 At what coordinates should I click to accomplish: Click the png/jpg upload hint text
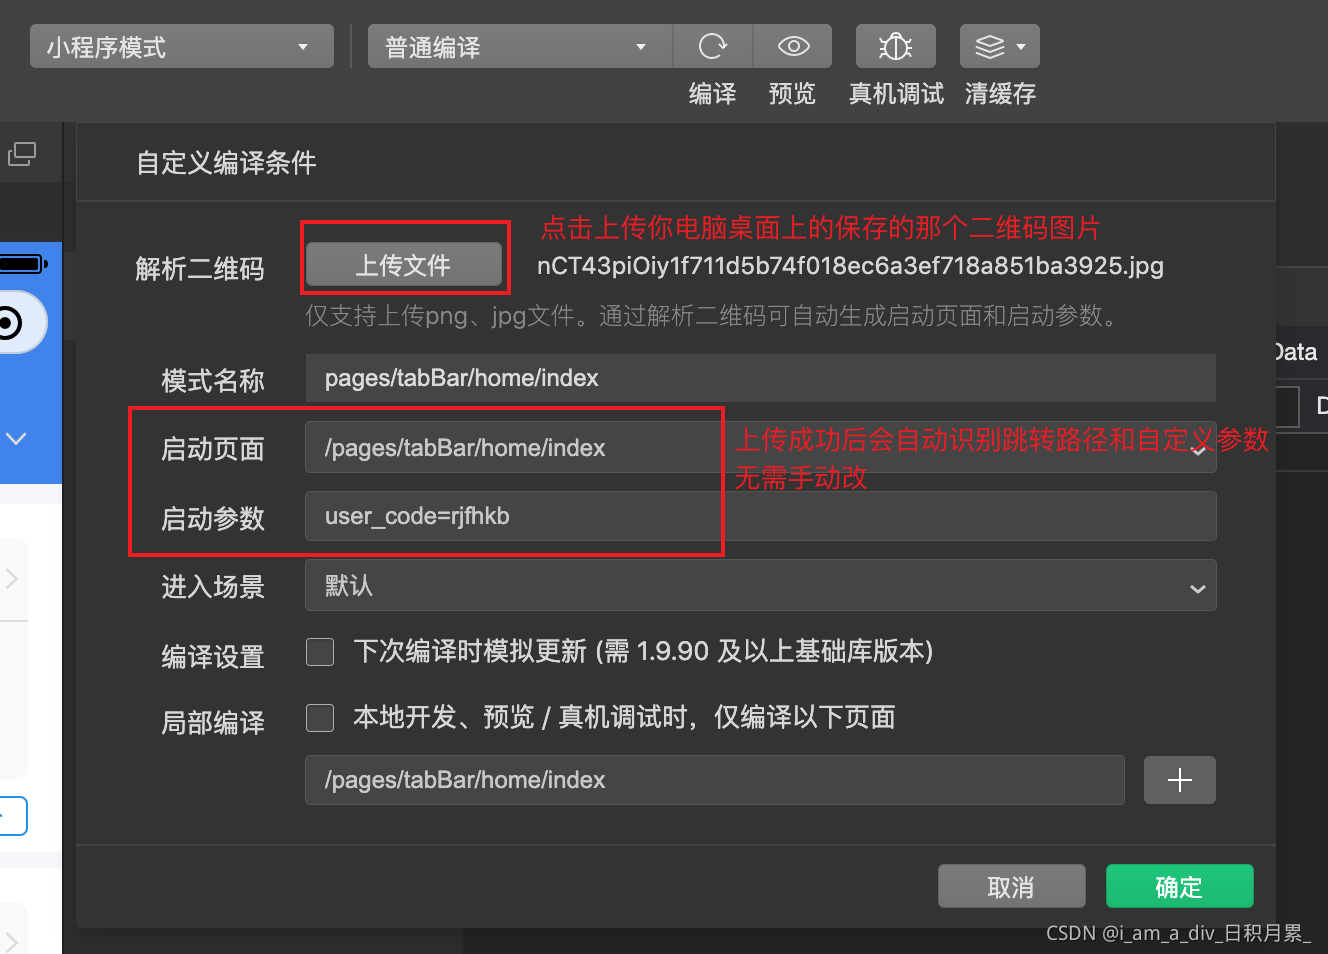click(x=712, y=316)
